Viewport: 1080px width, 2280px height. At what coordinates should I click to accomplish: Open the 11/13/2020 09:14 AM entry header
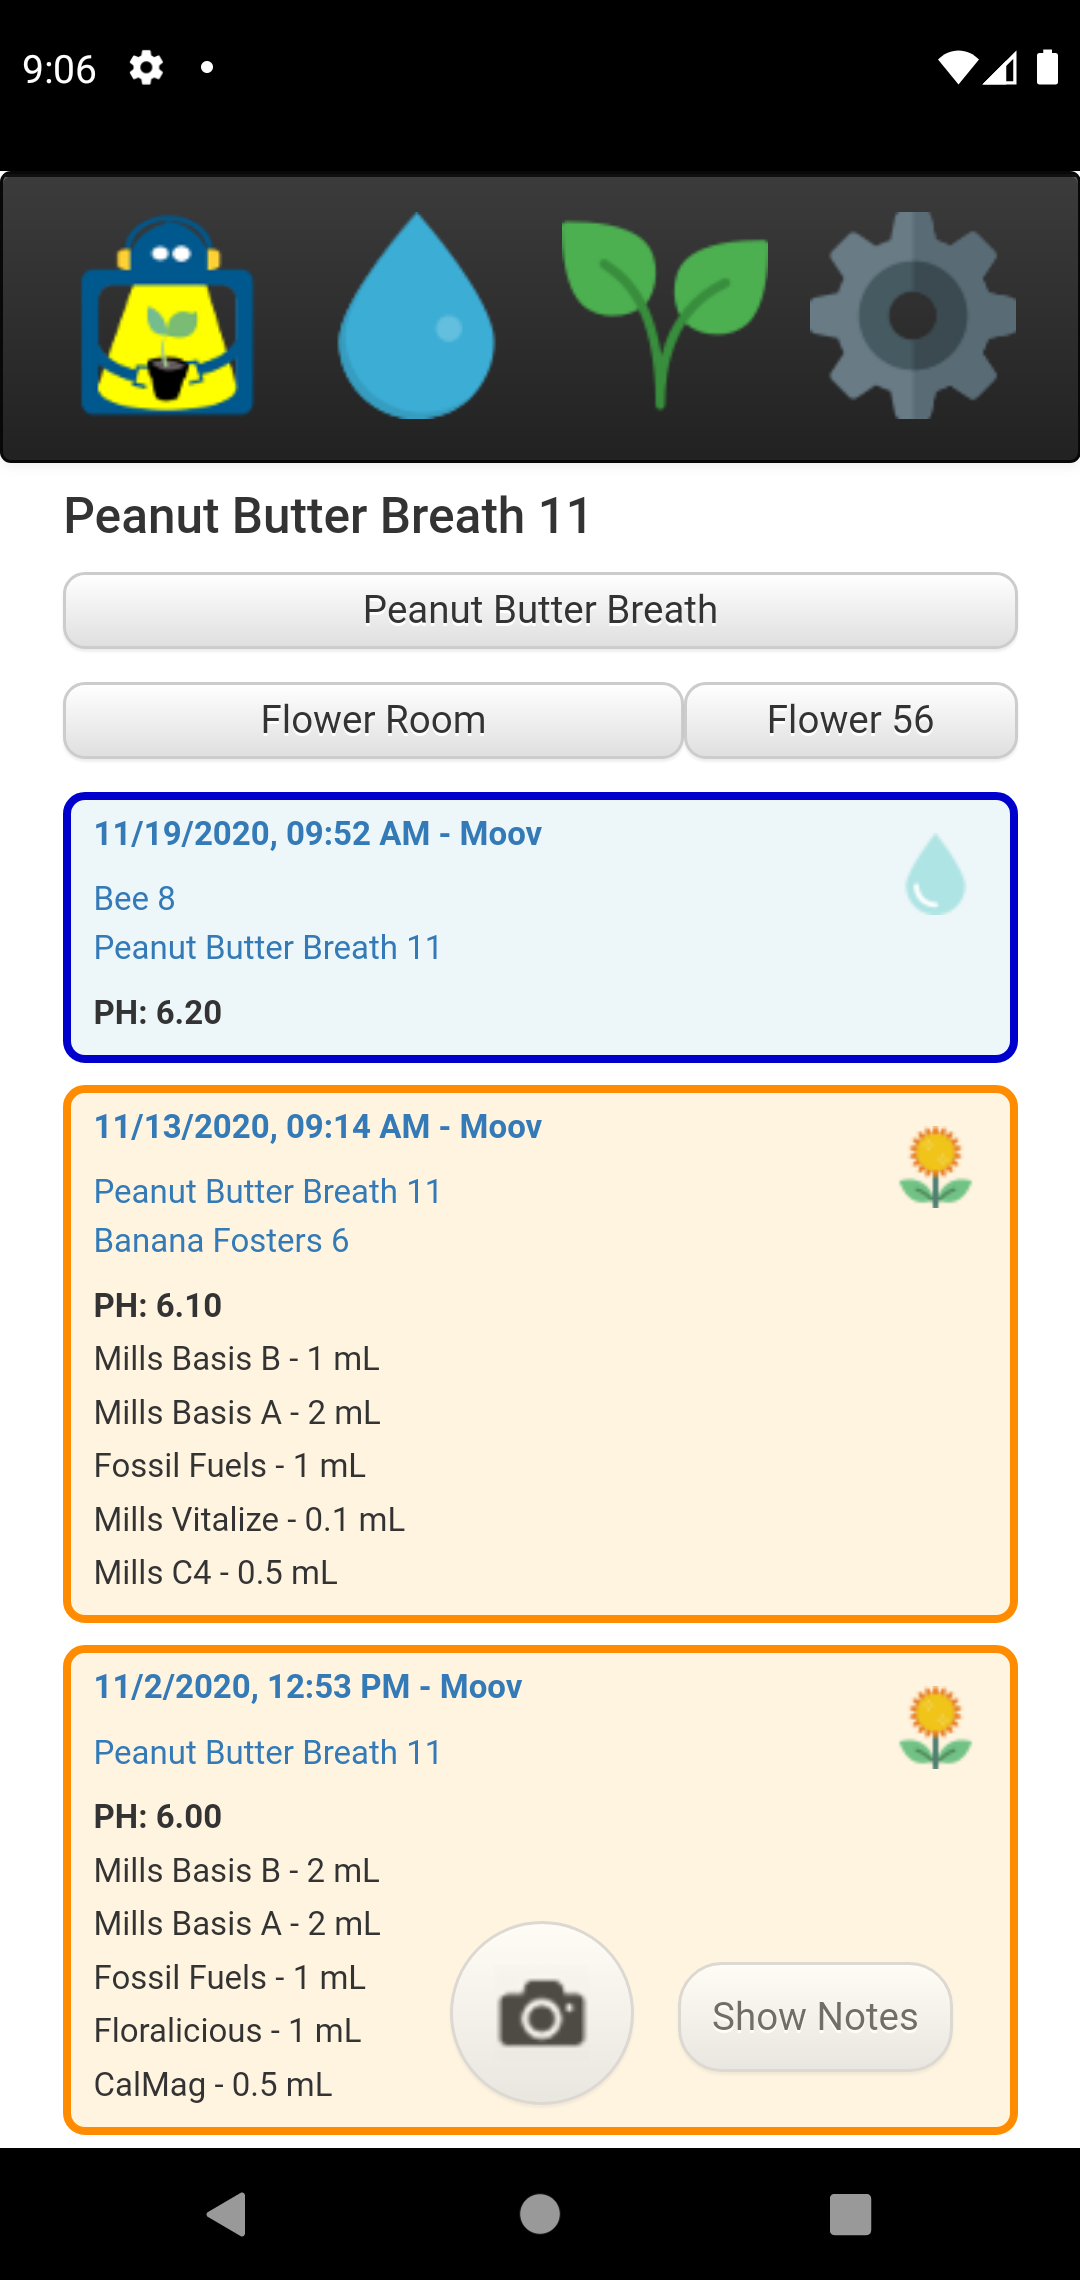[318, 1126]
